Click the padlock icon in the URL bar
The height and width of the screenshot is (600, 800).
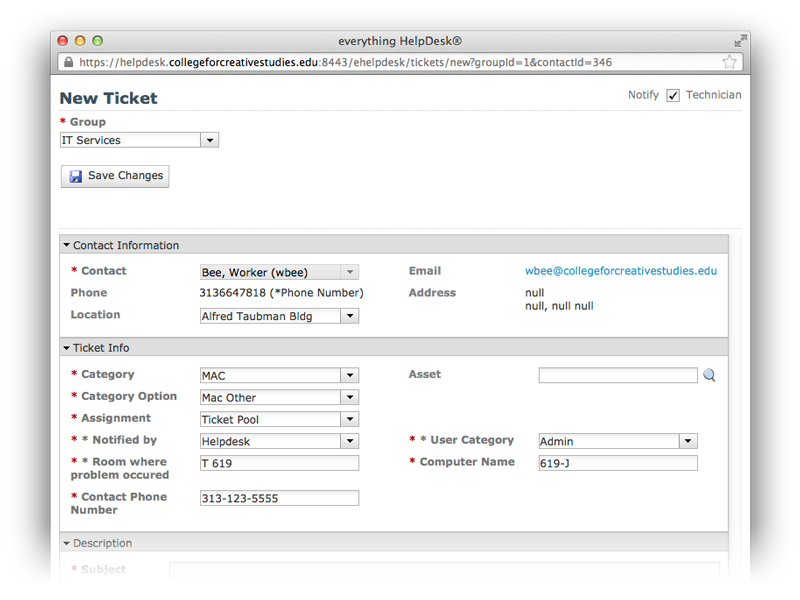[x=68, y=62]
